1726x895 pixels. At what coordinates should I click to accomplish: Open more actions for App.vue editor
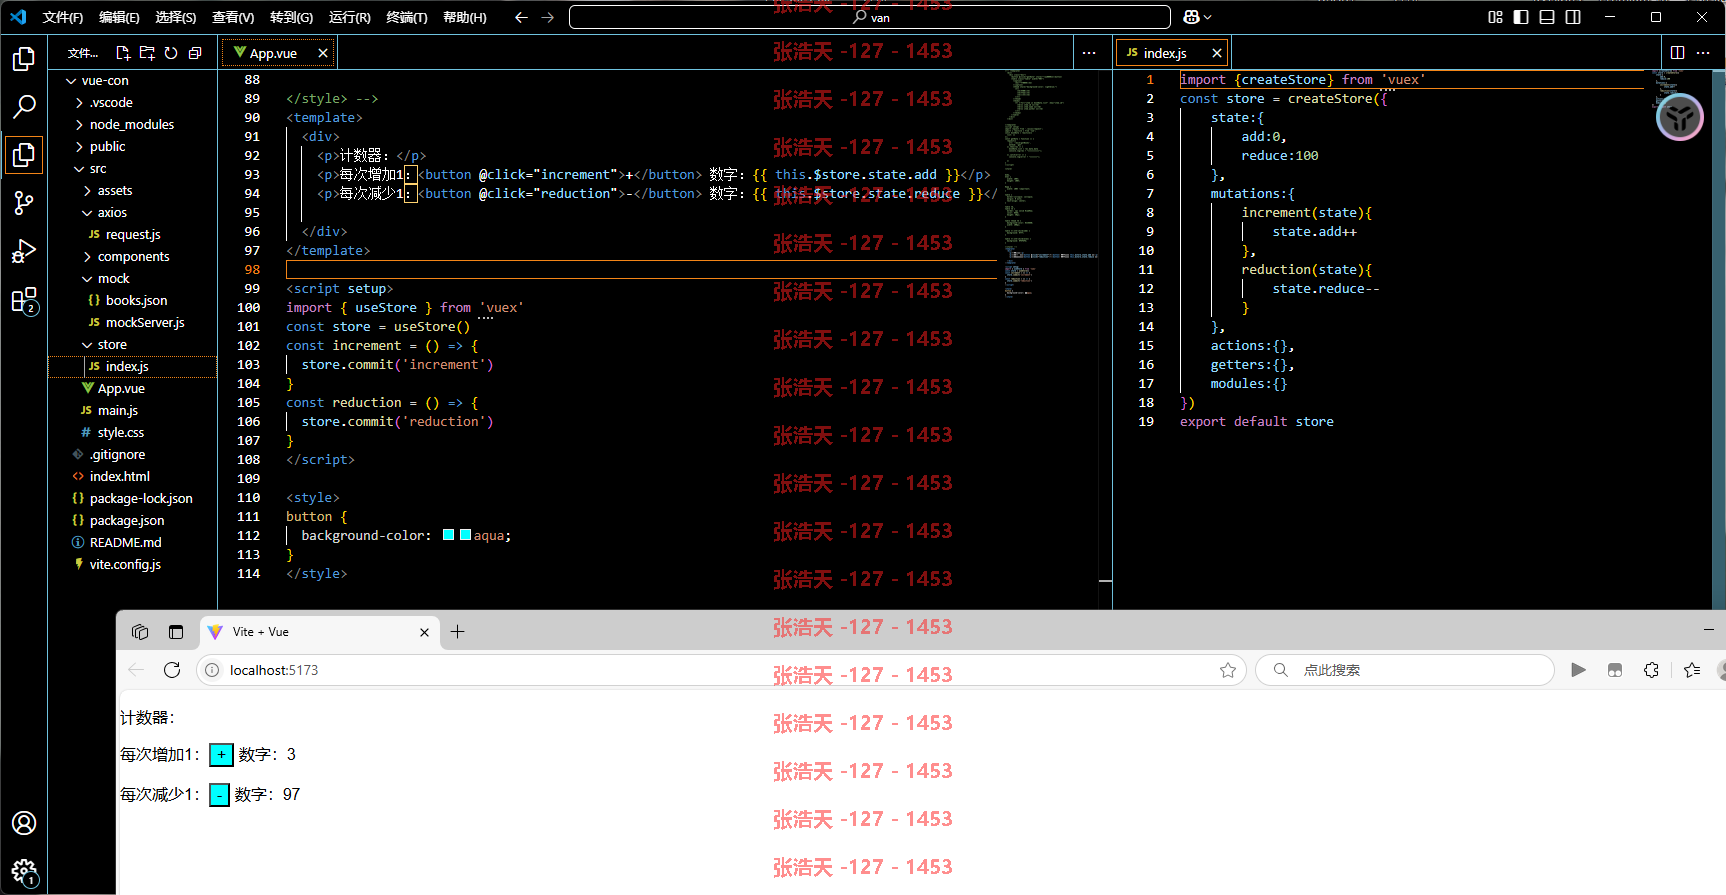tap(1089, 53)
